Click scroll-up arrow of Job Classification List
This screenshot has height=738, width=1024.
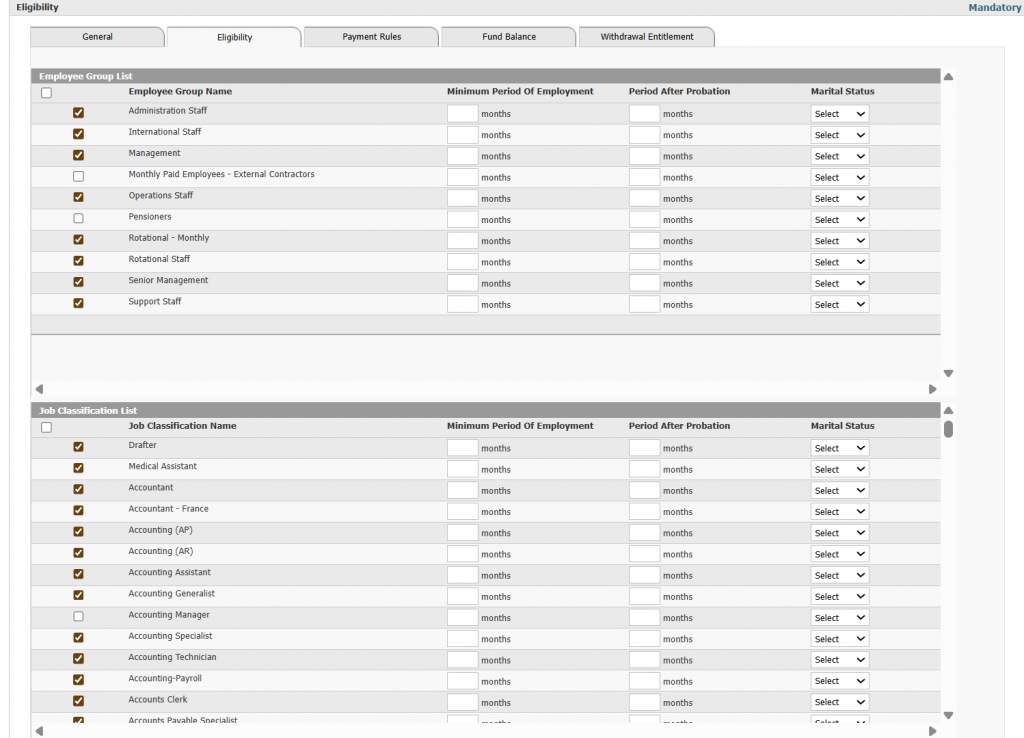point(948,411)
